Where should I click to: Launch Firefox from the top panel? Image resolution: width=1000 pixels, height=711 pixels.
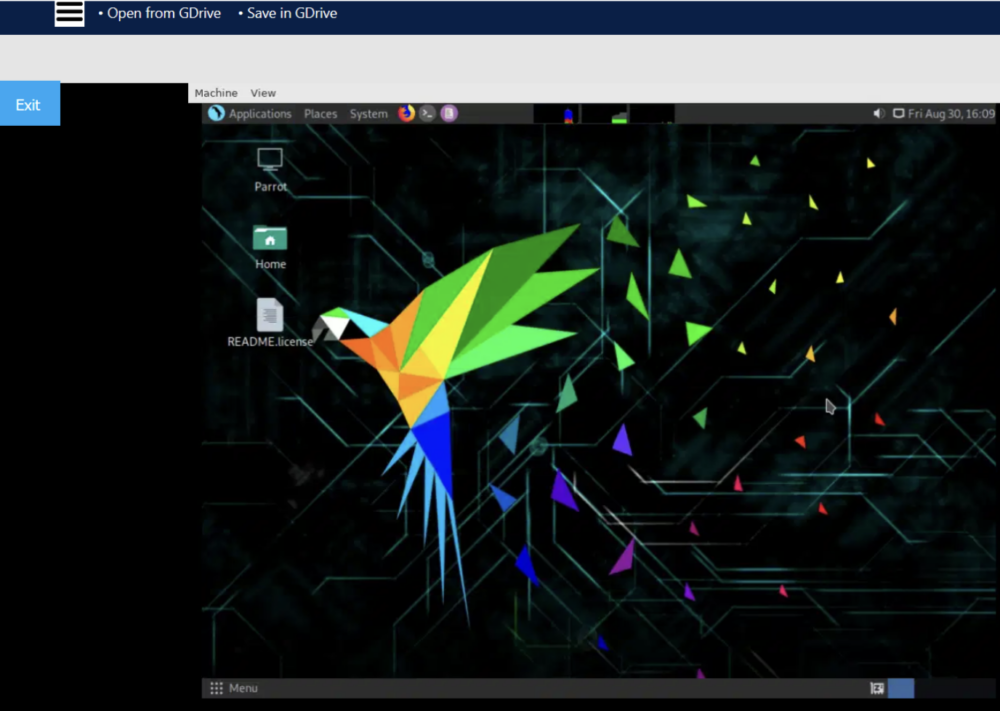[406, 113]
